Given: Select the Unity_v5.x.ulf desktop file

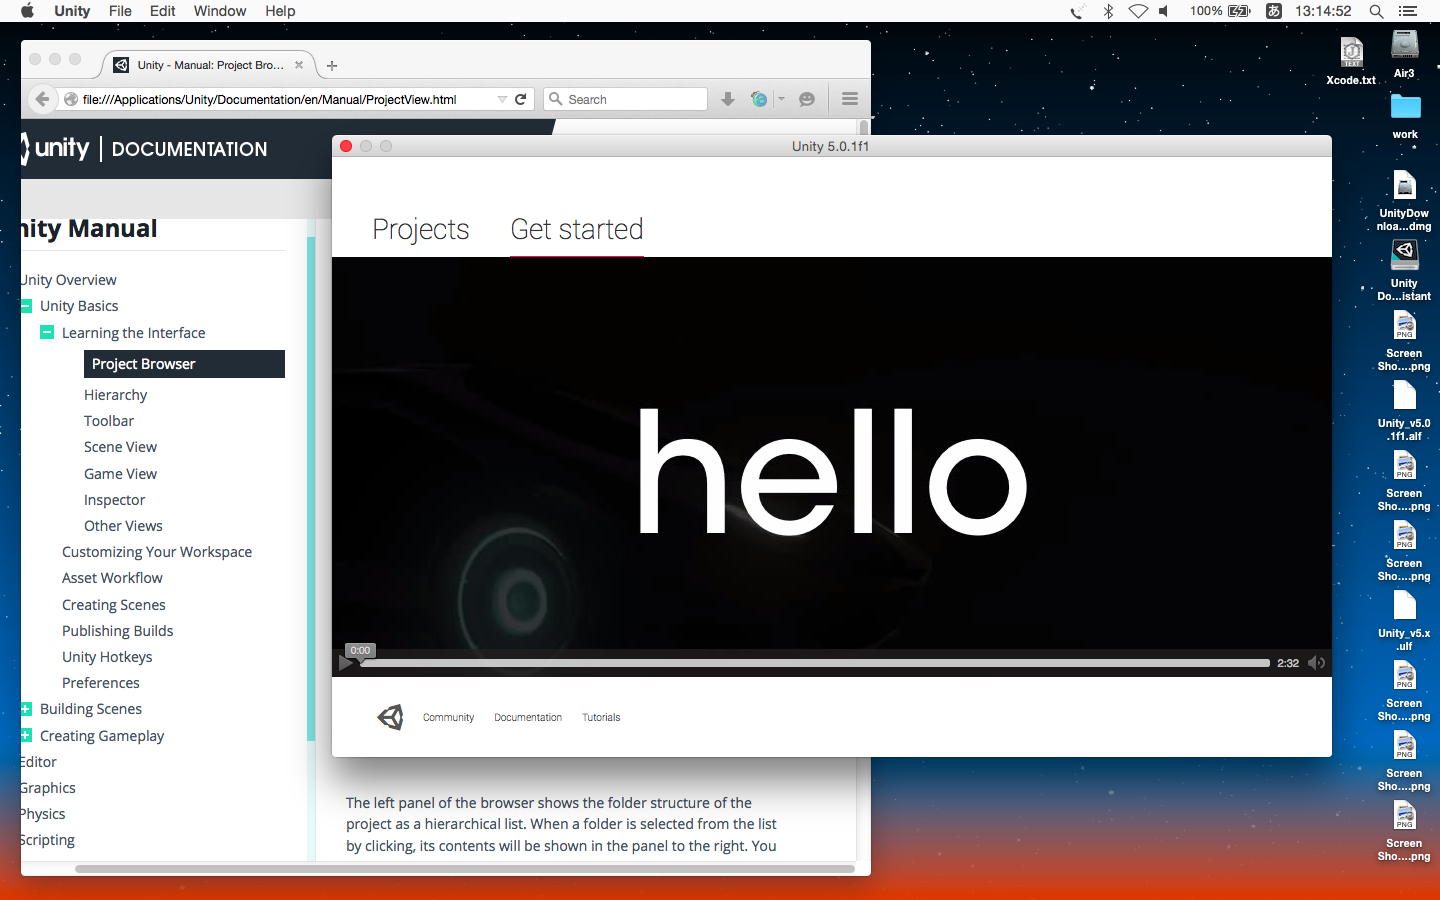Looking at the screenshot, I should click(1405, 620).
